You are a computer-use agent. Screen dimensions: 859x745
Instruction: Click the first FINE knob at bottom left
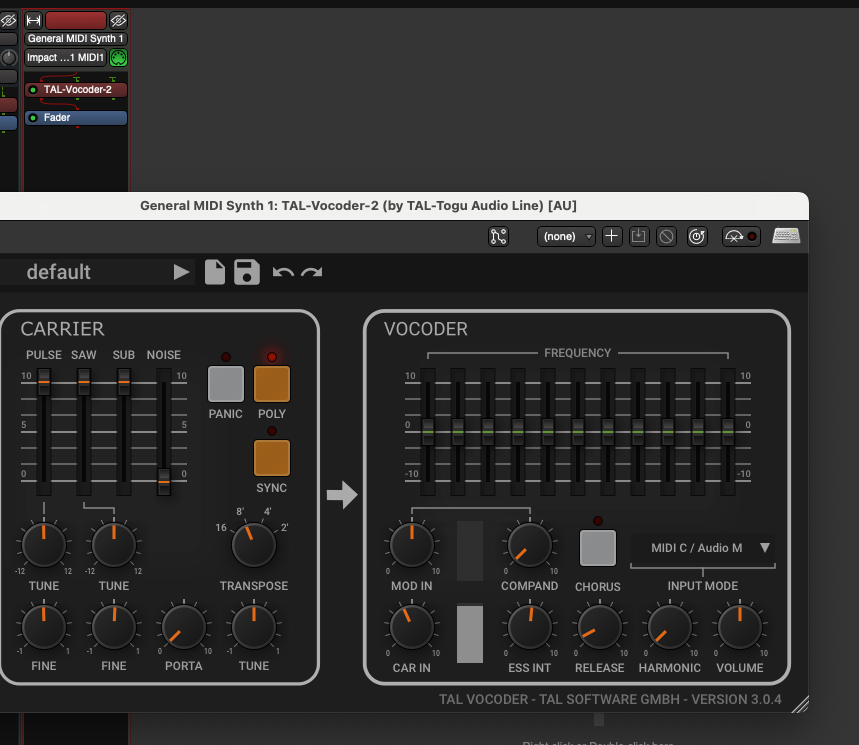tap(43, 627)
